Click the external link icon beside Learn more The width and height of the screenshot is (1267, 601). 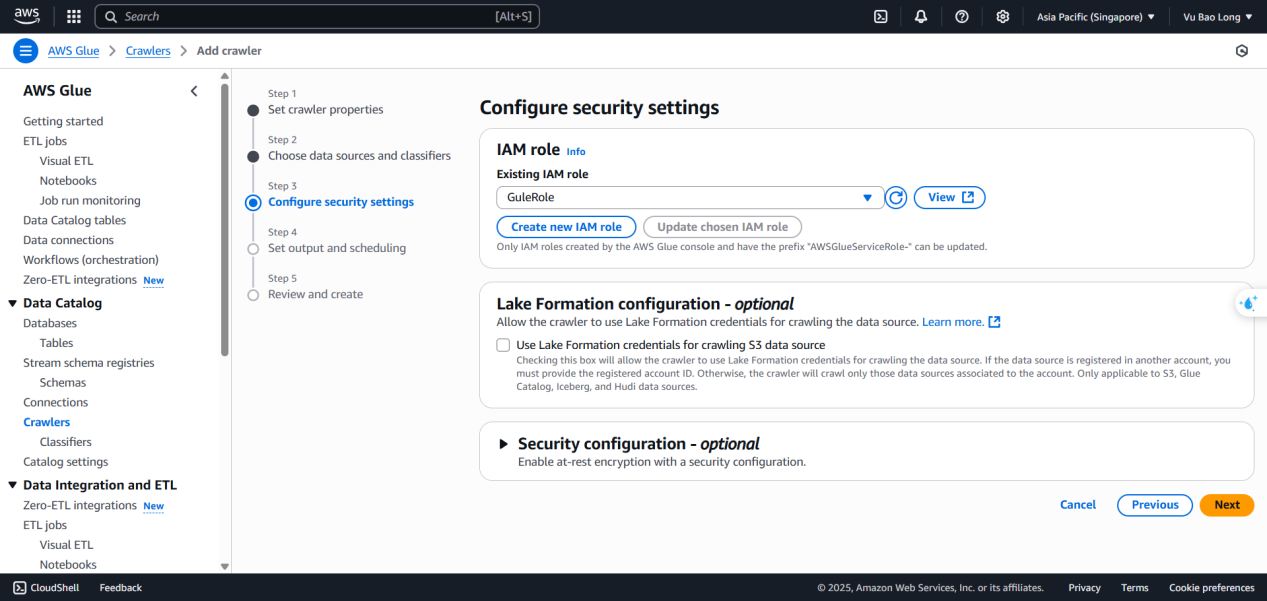click(x=994, y=322)
